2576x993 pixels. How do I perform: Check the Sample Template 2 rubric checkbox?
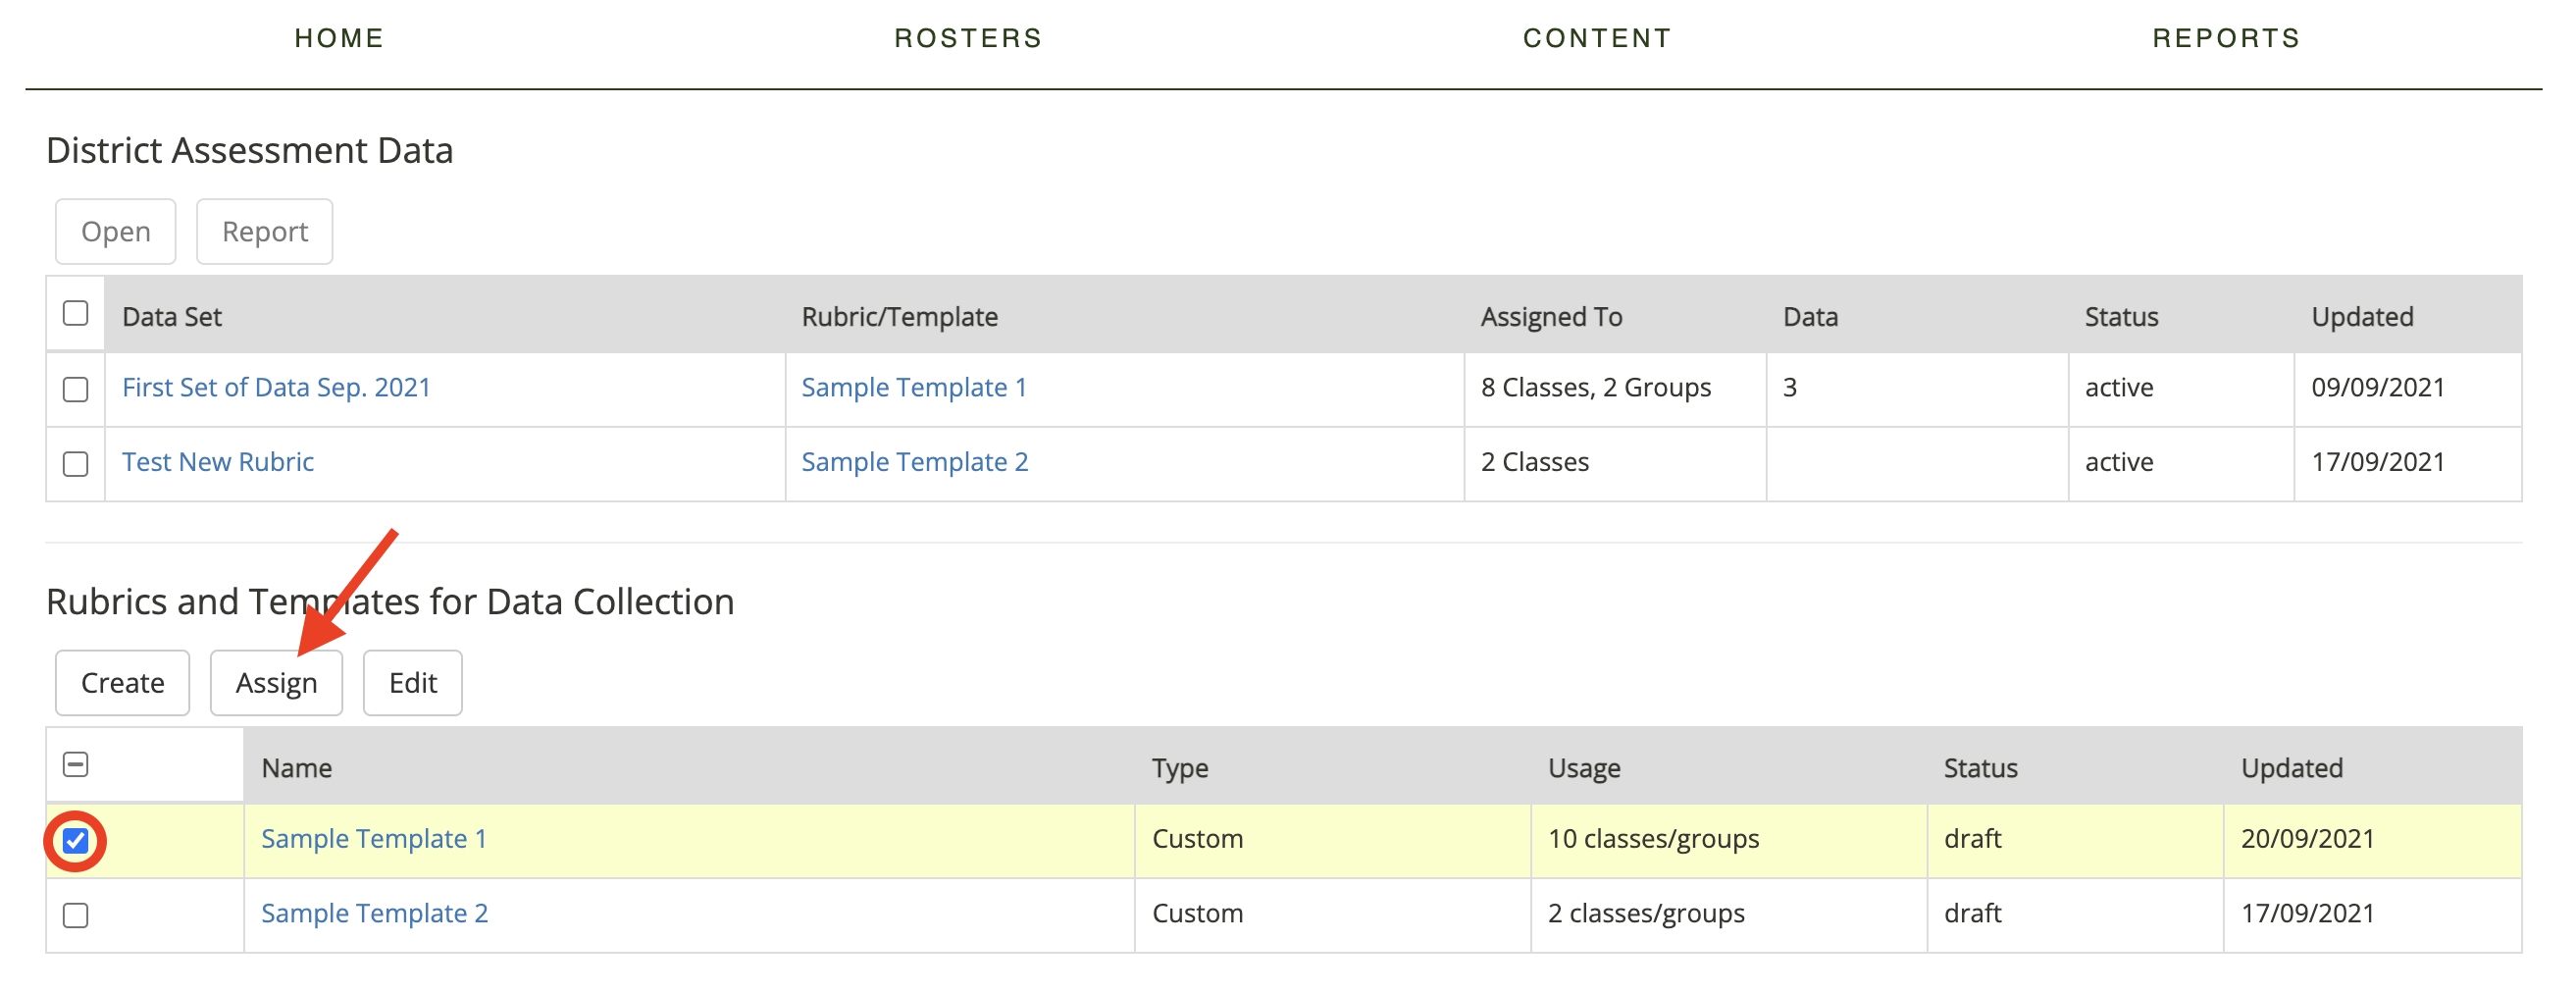click(75, 914)
